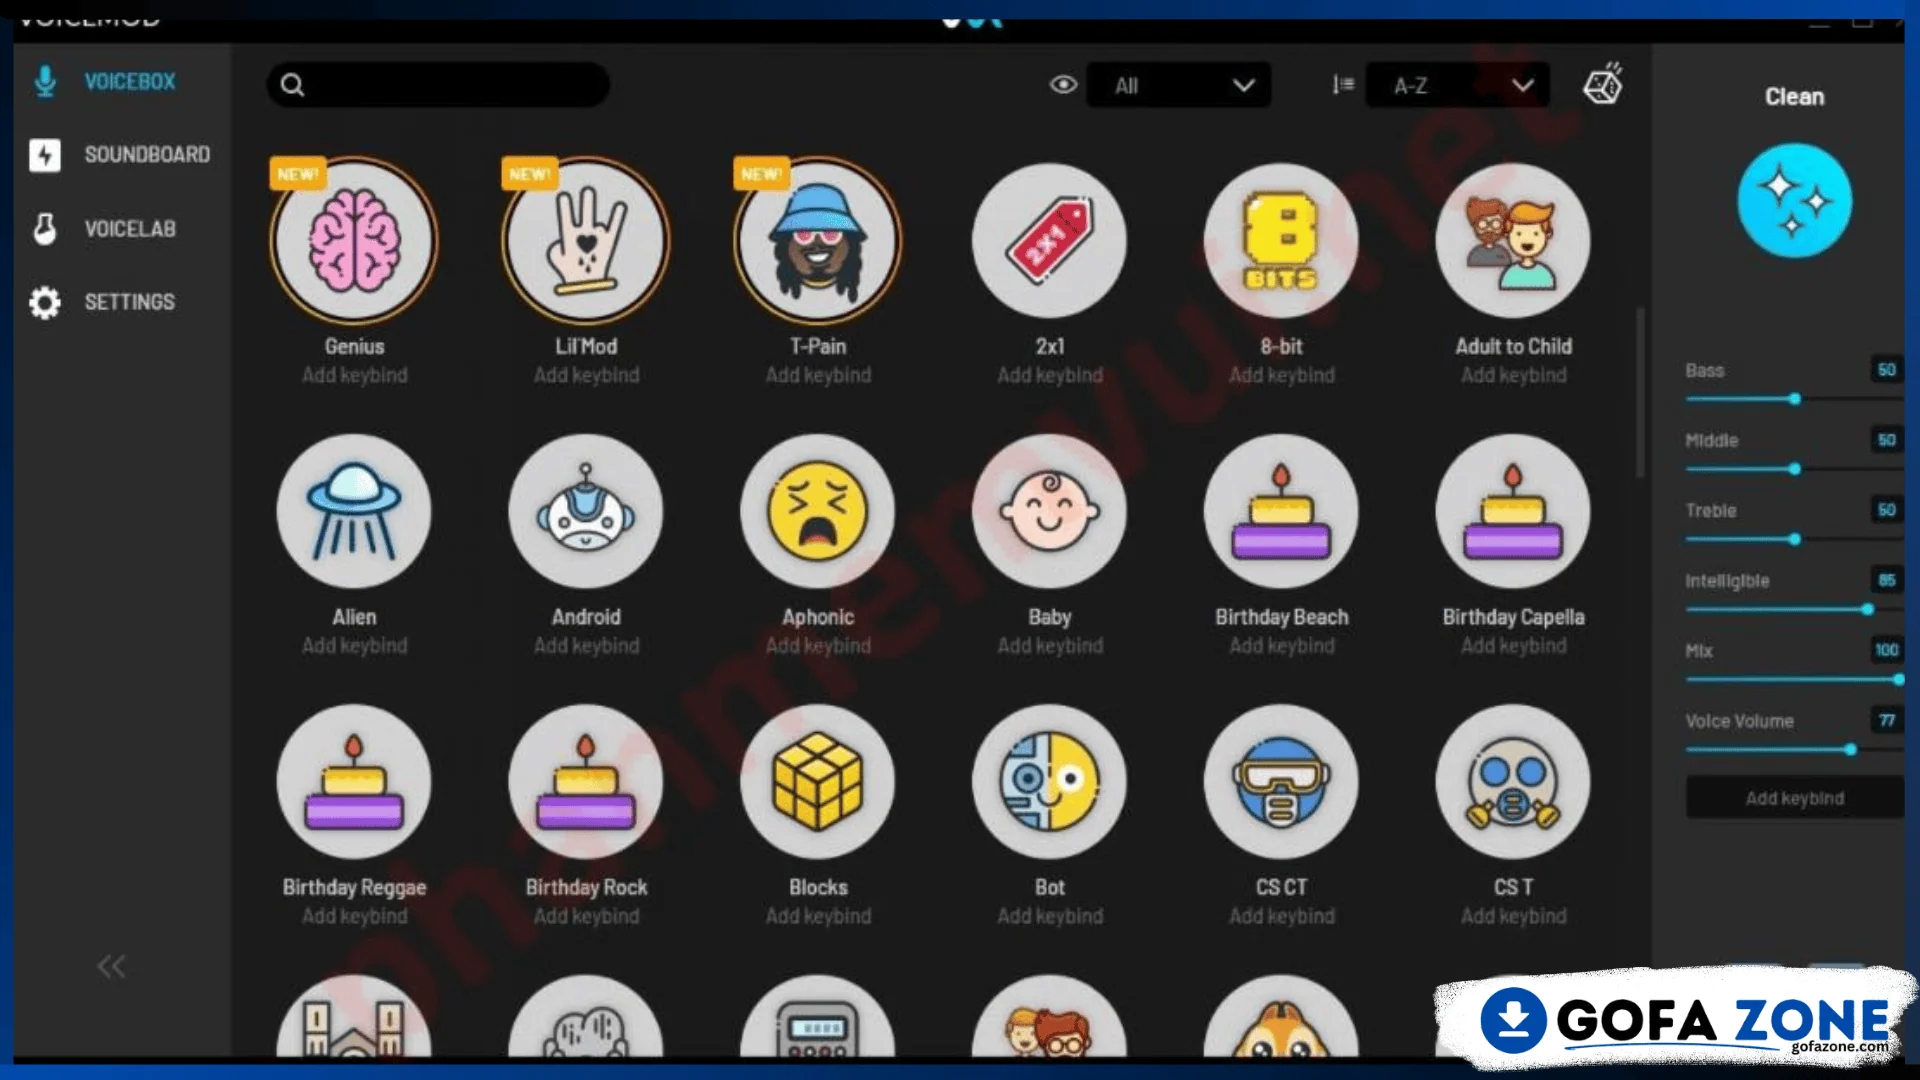
Task: Add keybind for T-Pain voice
Action: coord(818,375)
